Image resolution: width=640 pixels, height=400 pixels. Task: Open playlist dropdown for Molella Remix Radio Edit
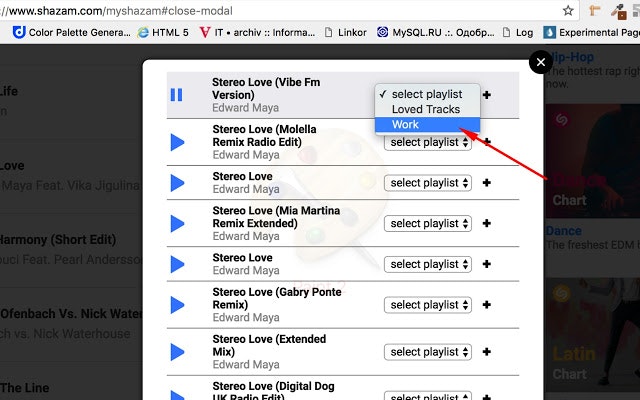pos(428,142)
